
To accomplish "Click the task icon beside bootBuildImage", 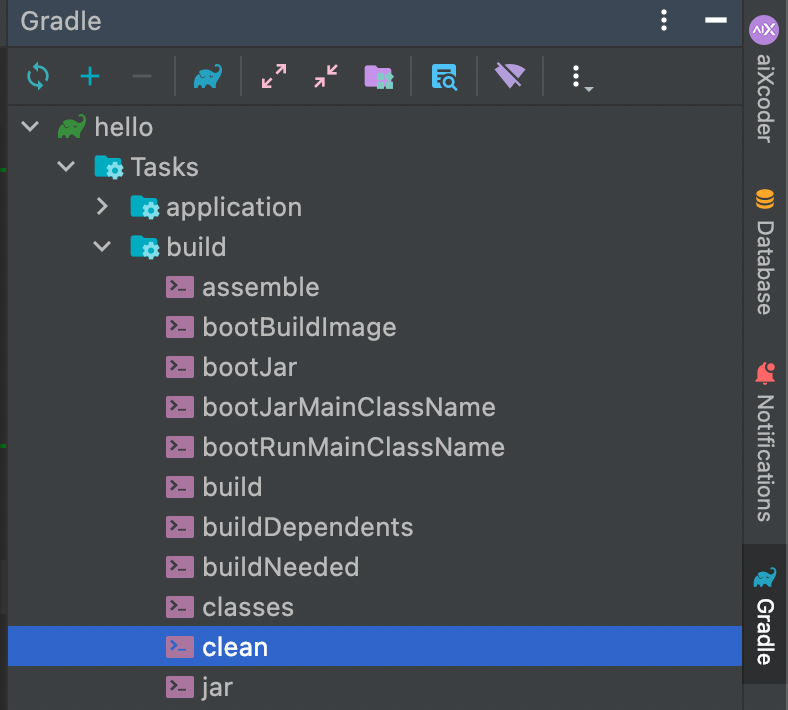I will pos(180,327).
